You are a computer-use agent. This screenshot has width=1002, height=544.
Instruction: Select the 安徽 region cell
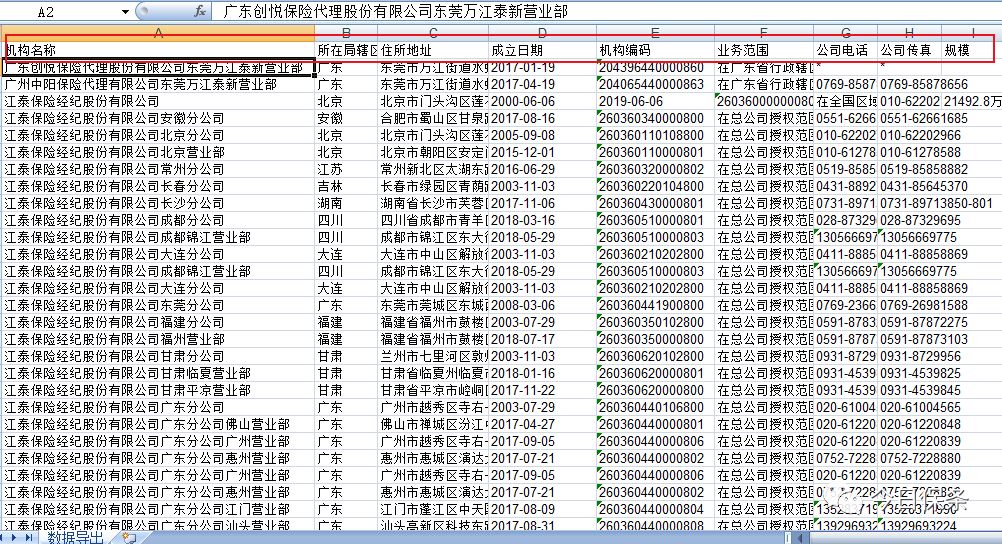click(346, 118)
